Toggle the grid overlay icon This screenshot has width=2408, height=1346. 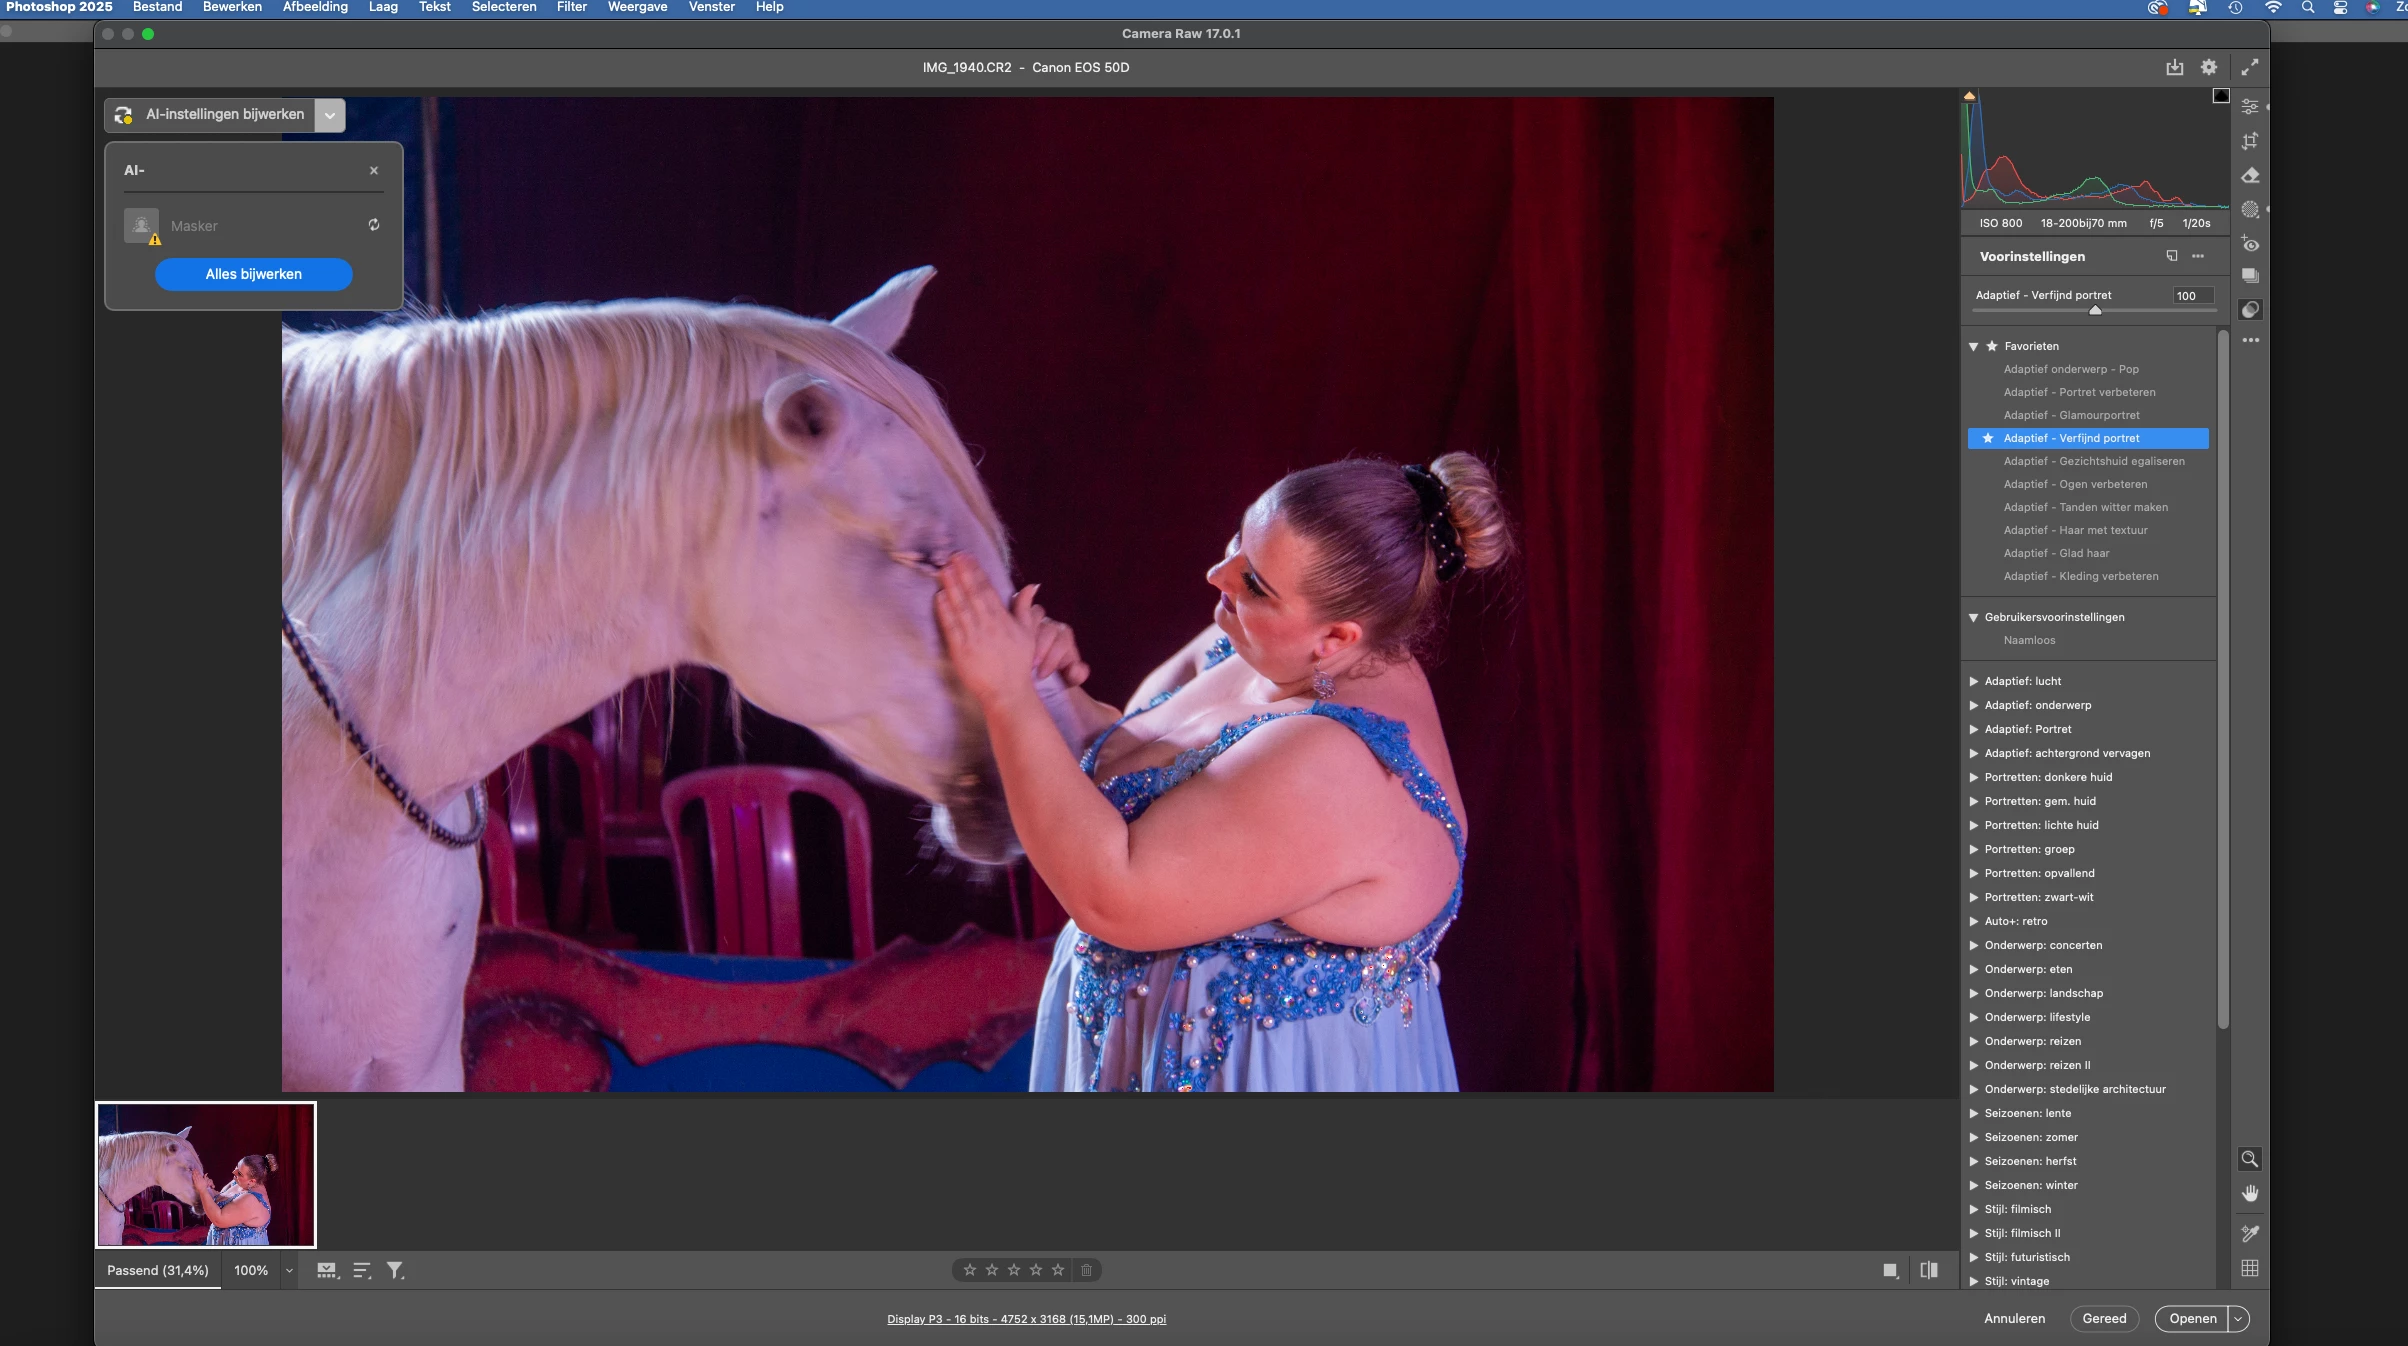[2250, 1268]
